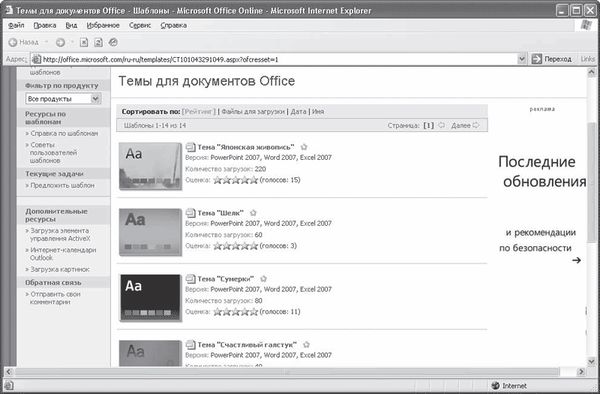Click the Тема "Шелк" title link

tap(220, 213)
